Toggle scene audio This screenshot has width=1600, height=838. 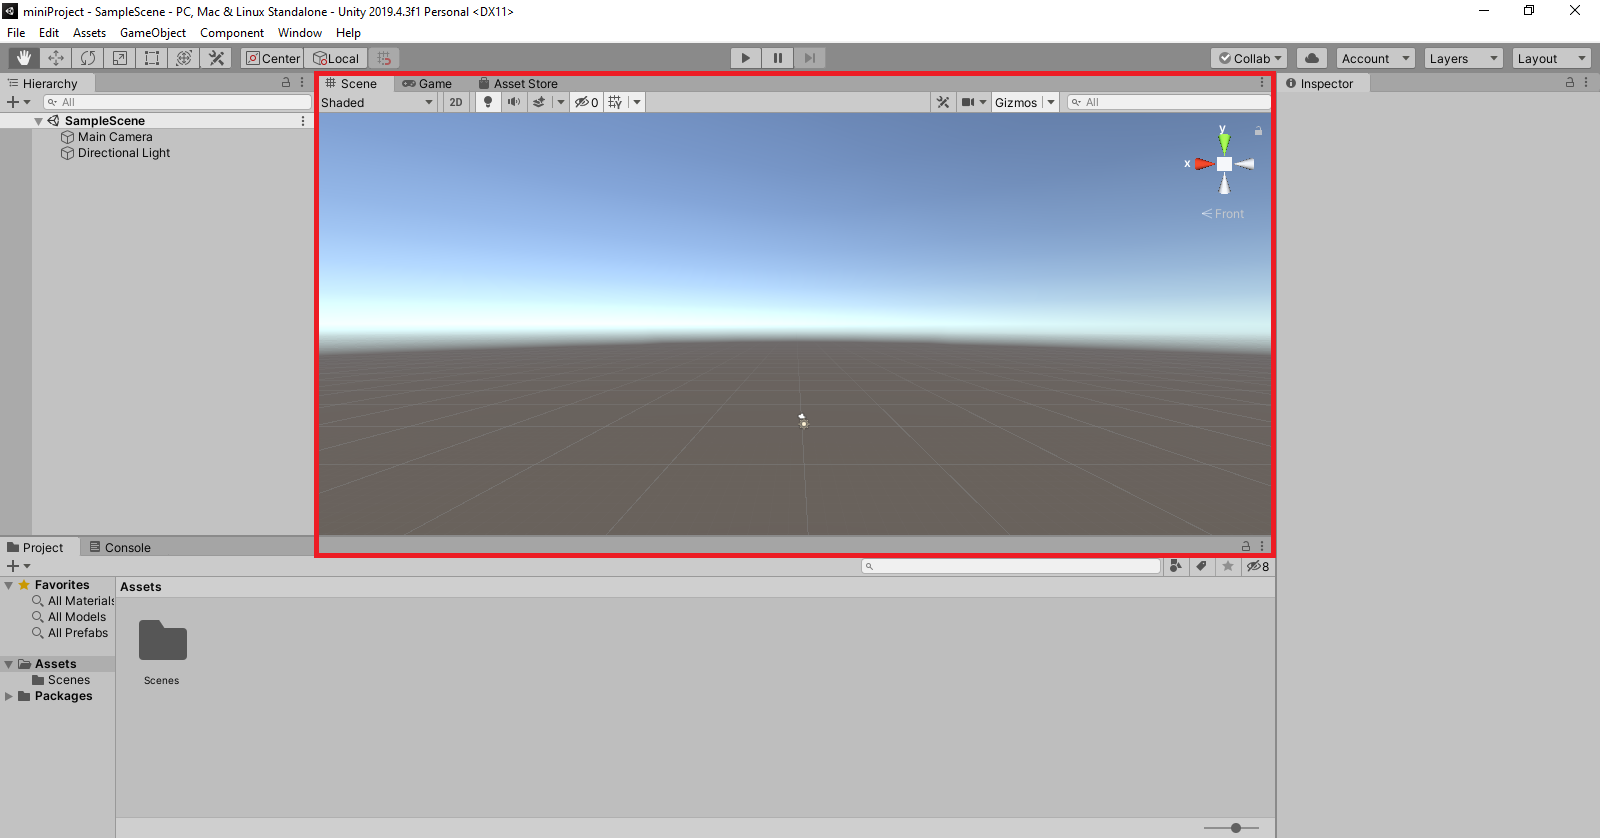coord(513,102)
